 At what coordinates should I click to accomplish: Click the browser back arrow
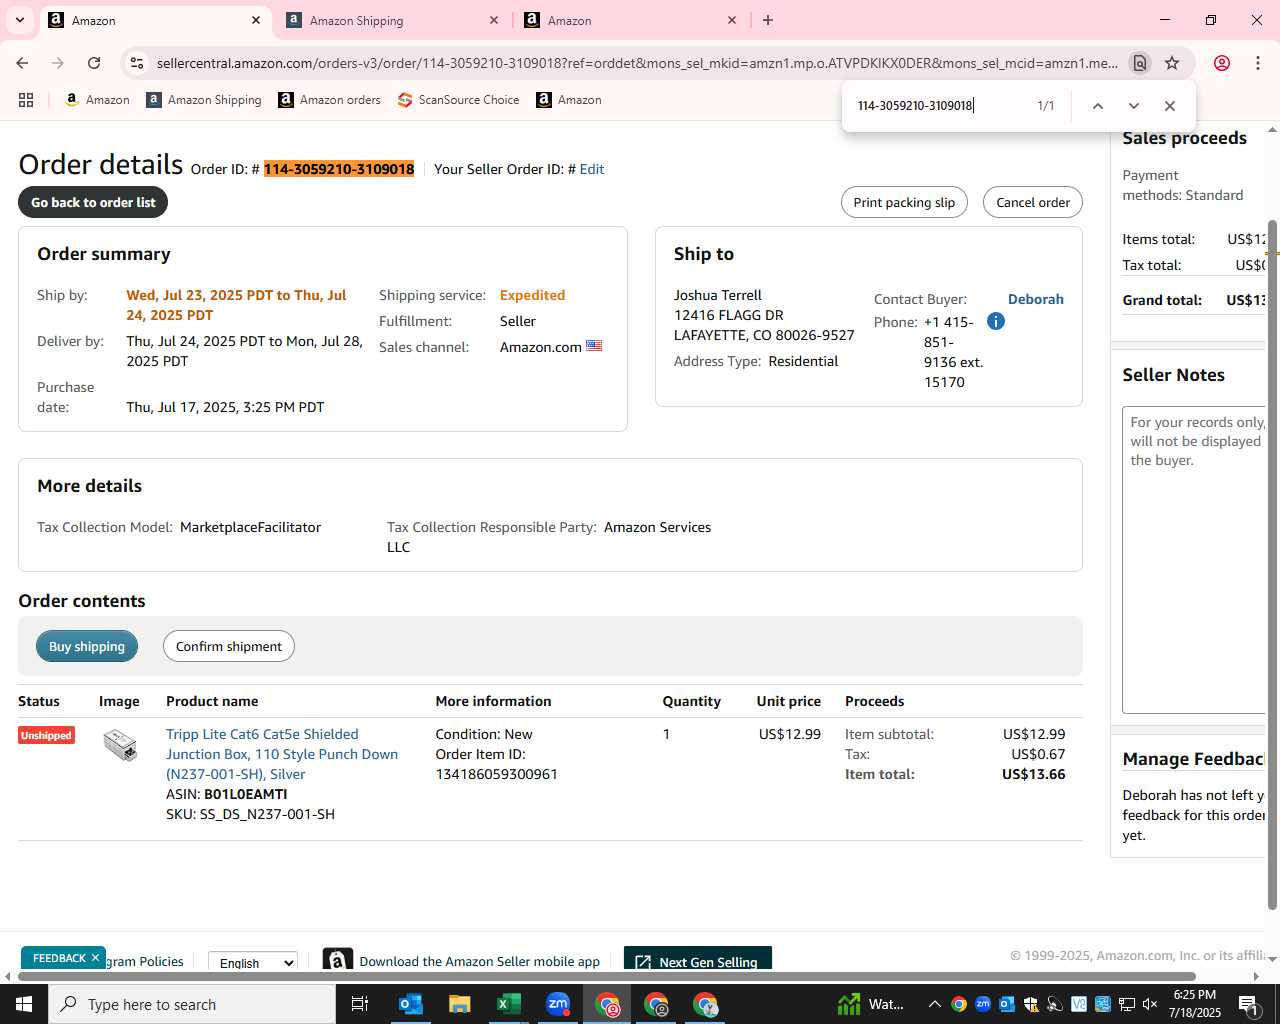(22, 63)
